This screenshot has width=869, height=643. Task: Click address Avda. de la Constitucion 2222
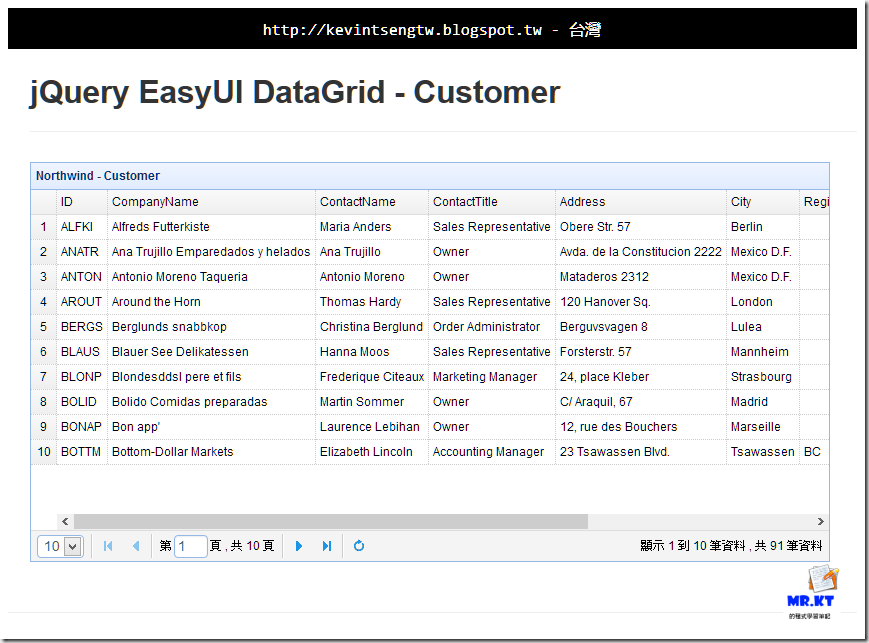point(641,252)
